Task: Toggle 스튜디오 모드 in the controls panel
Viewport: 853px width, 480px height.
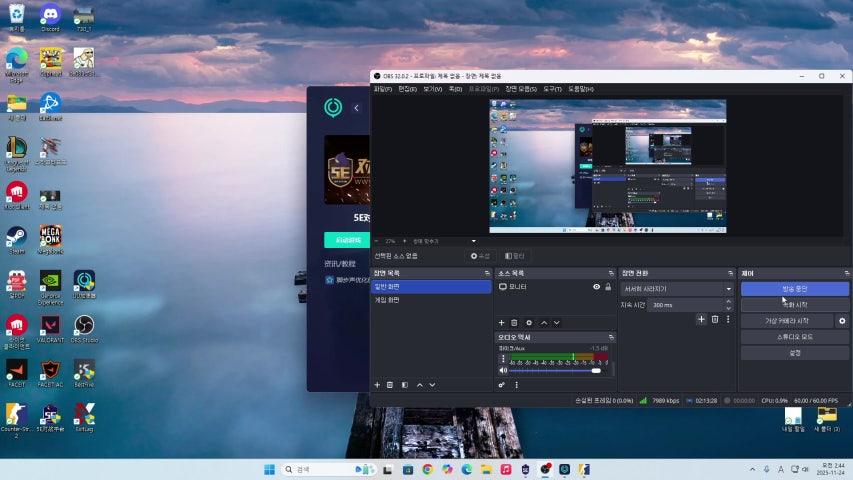Action: point(794,337)
